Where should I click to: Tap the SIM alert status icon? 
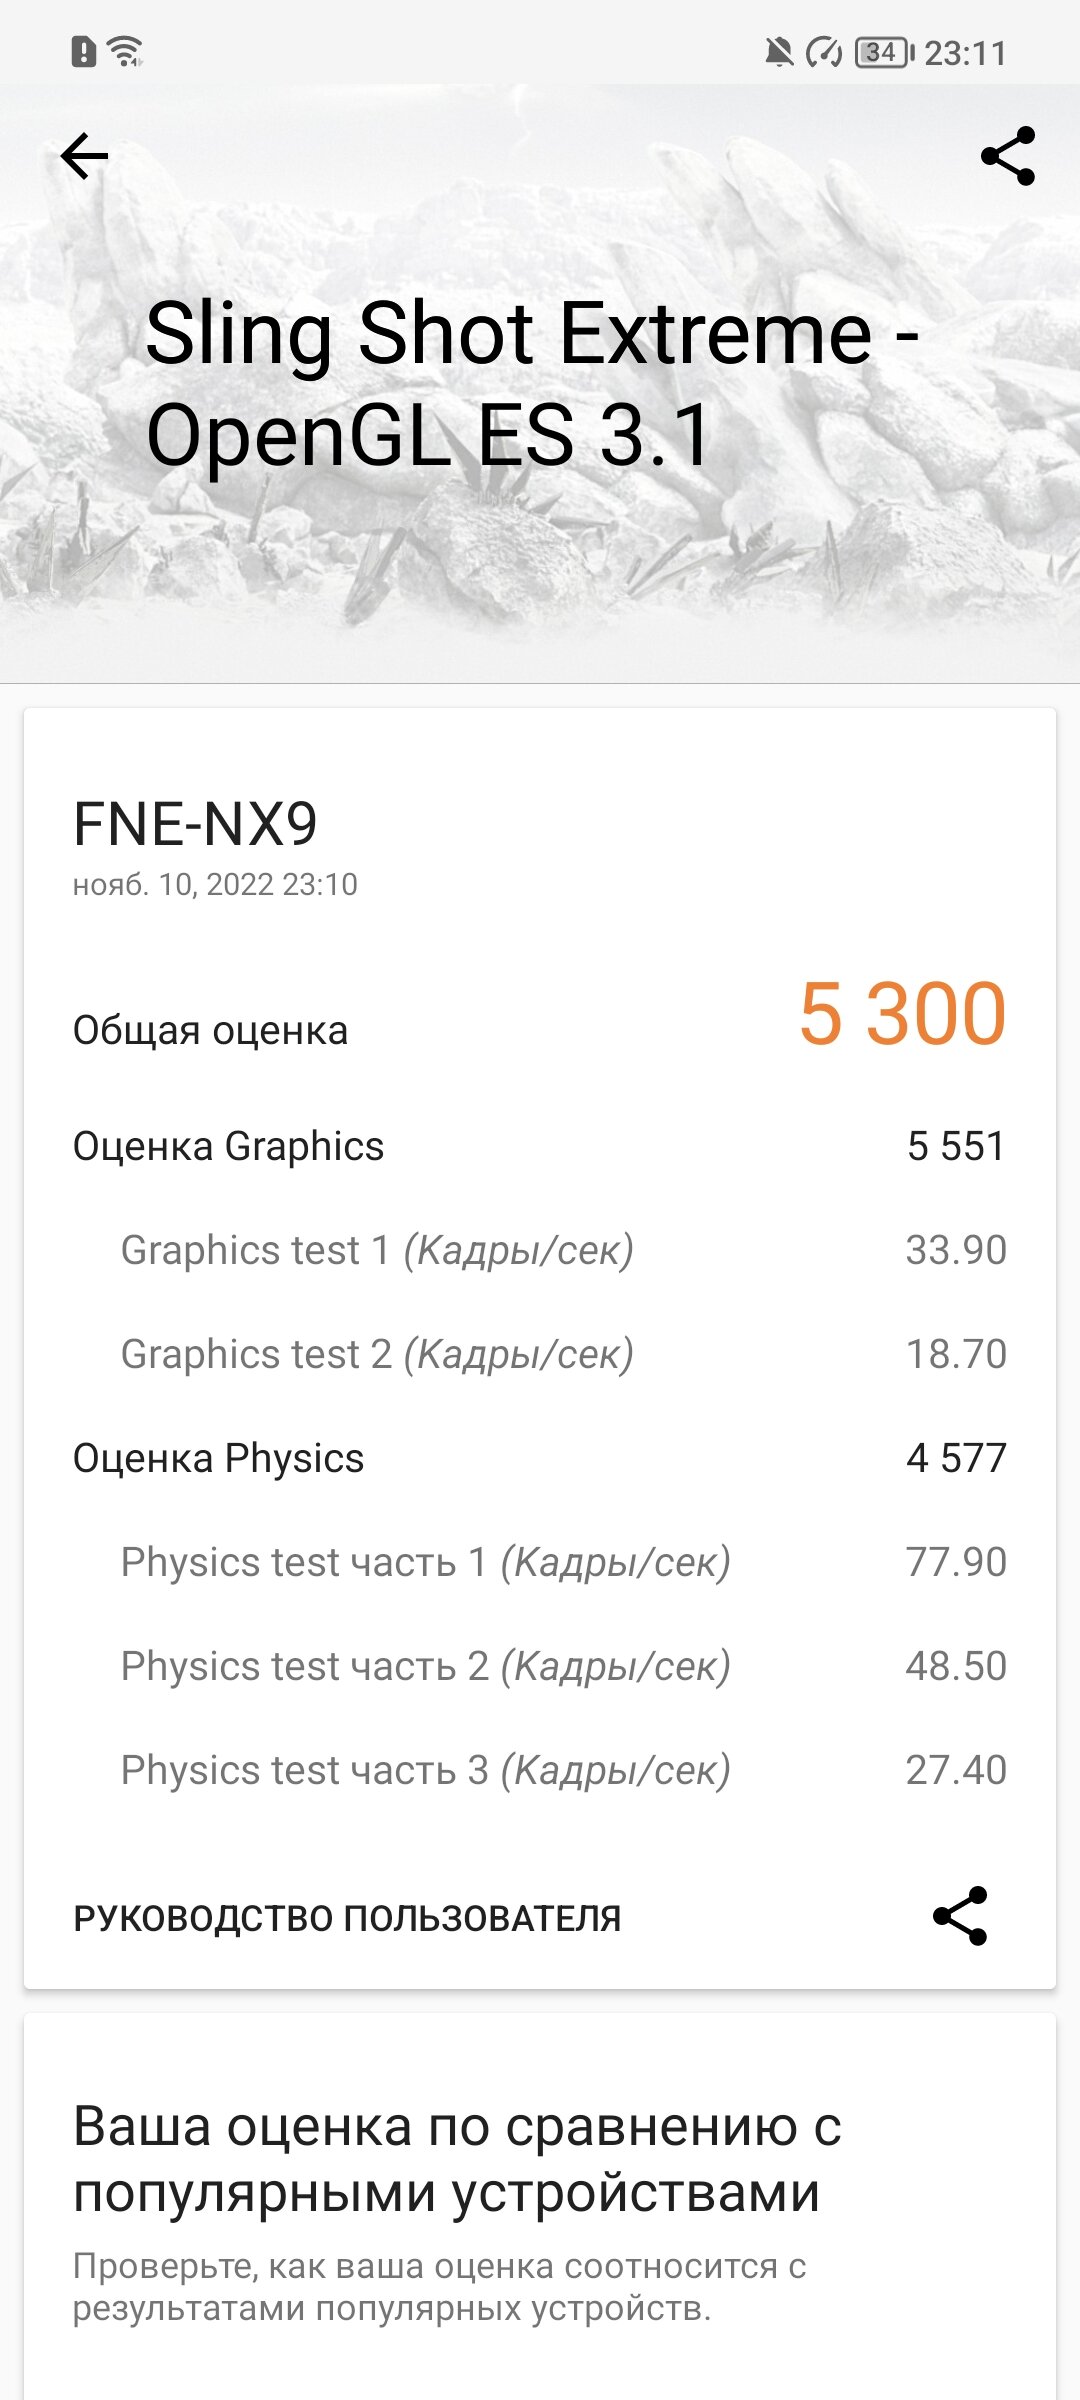(x=84, y=51)
